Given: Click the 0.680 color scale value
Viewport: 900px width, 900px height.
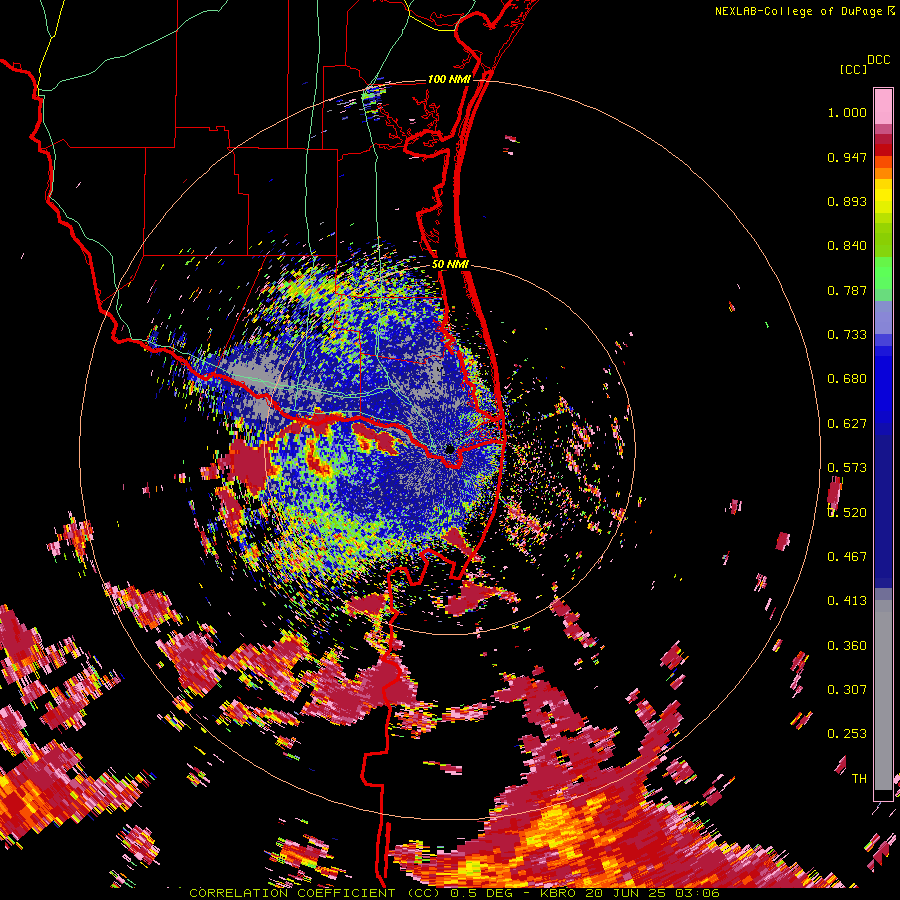Looking at the screenshot, I should (847, 379).
